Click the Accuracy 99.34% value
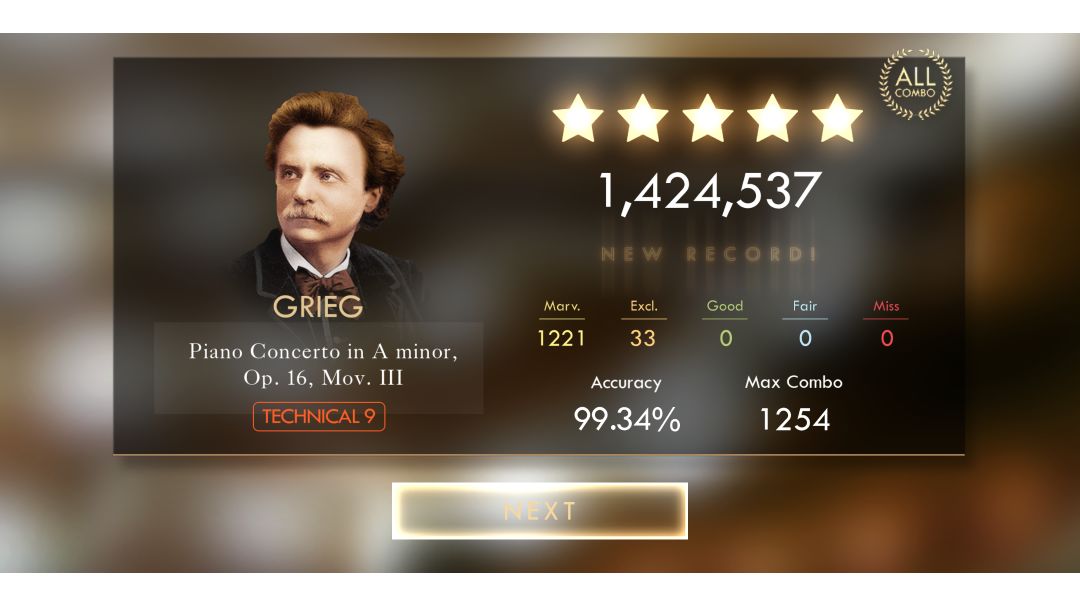The image size is (1080, 606). click(x=627, y=419)
